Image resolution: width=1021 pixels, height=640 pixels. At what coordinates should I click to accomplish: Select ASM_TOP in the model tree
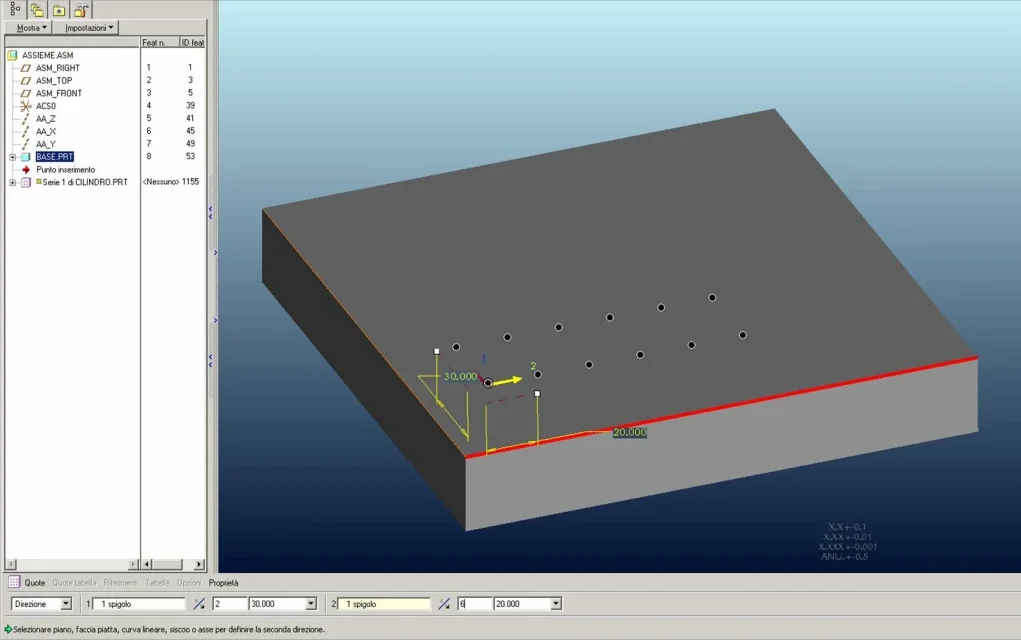54,81
